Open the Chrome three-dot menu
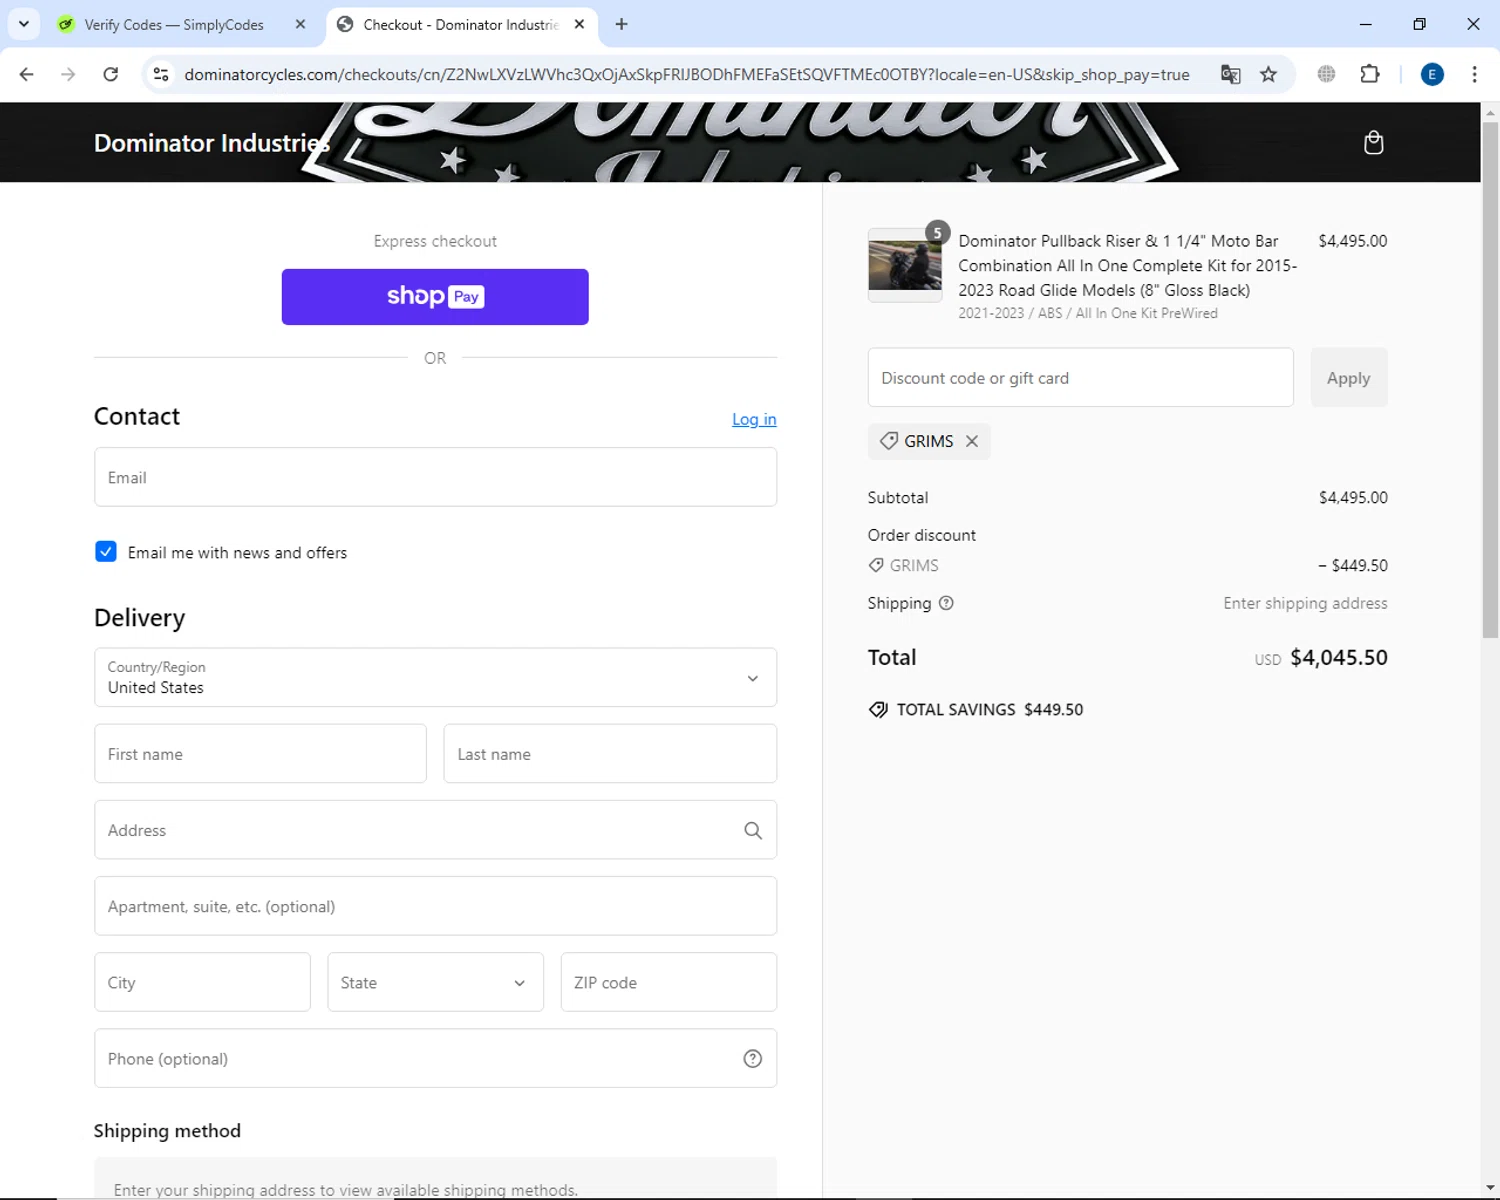Viewport: 1500px width, 1200px height. (x=1474, y=74)
